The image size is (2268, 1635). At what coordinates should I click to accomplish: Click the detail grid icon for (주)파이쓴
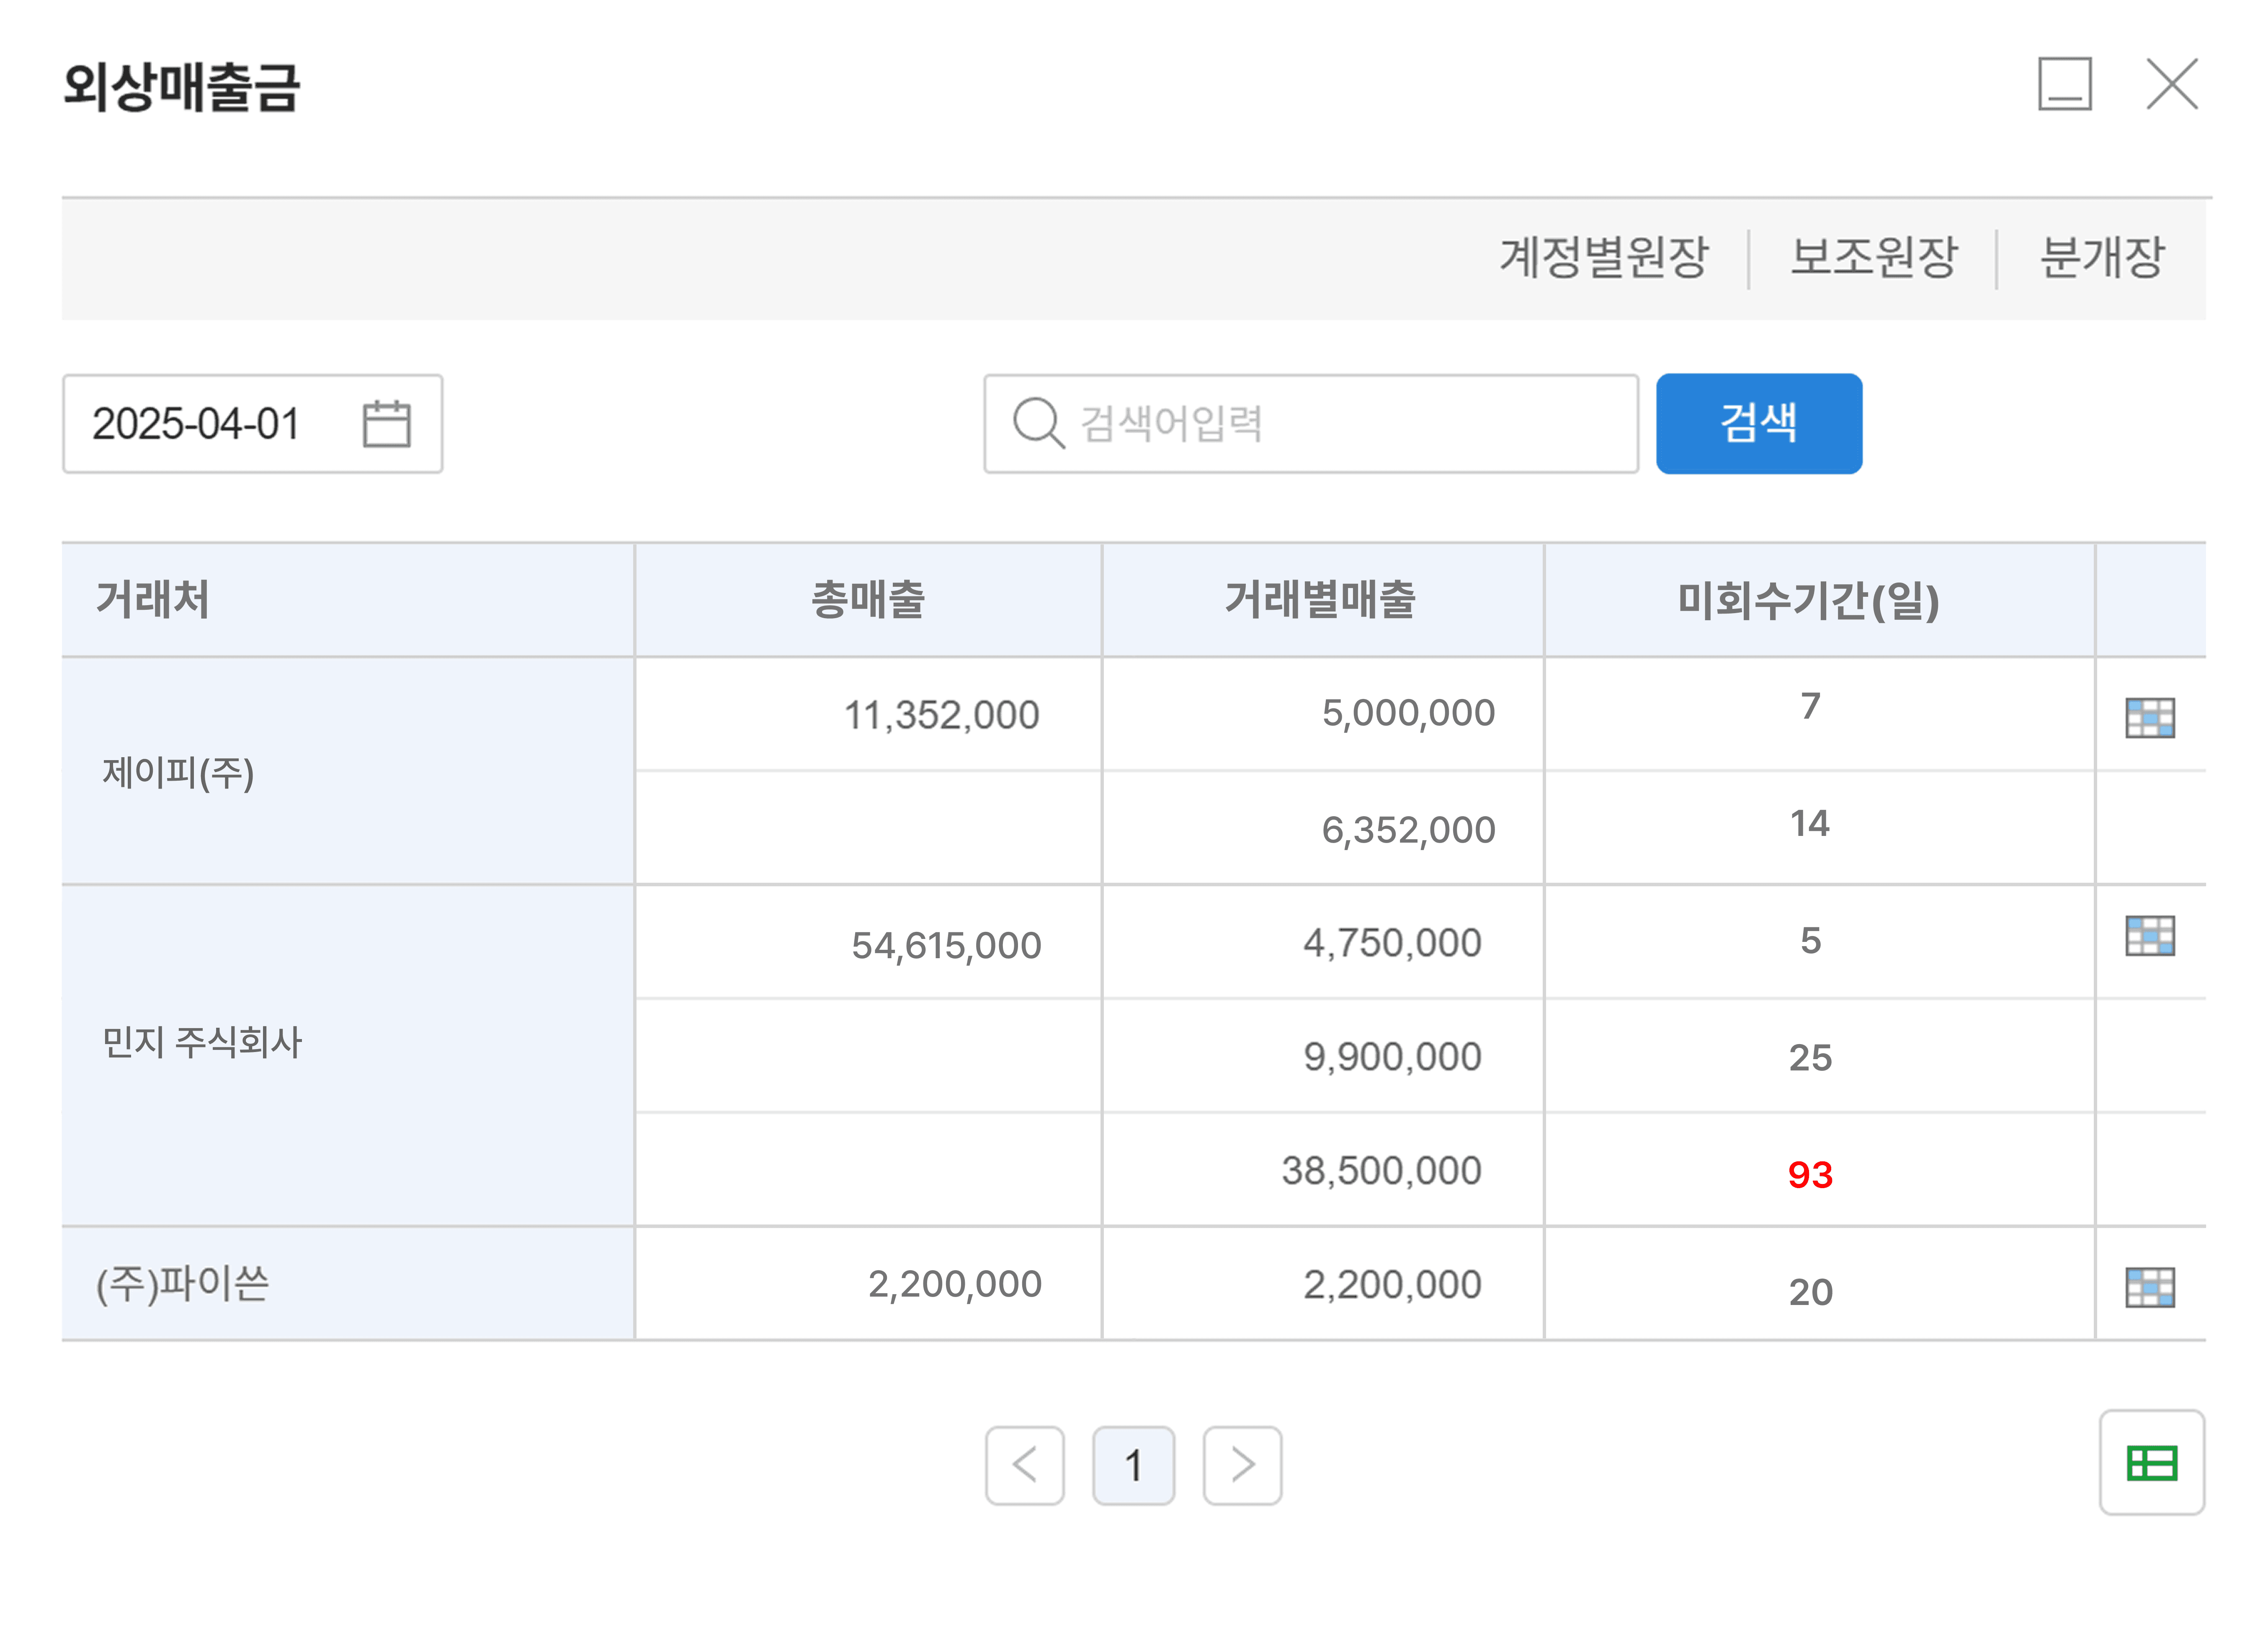coord(2149,1287)
